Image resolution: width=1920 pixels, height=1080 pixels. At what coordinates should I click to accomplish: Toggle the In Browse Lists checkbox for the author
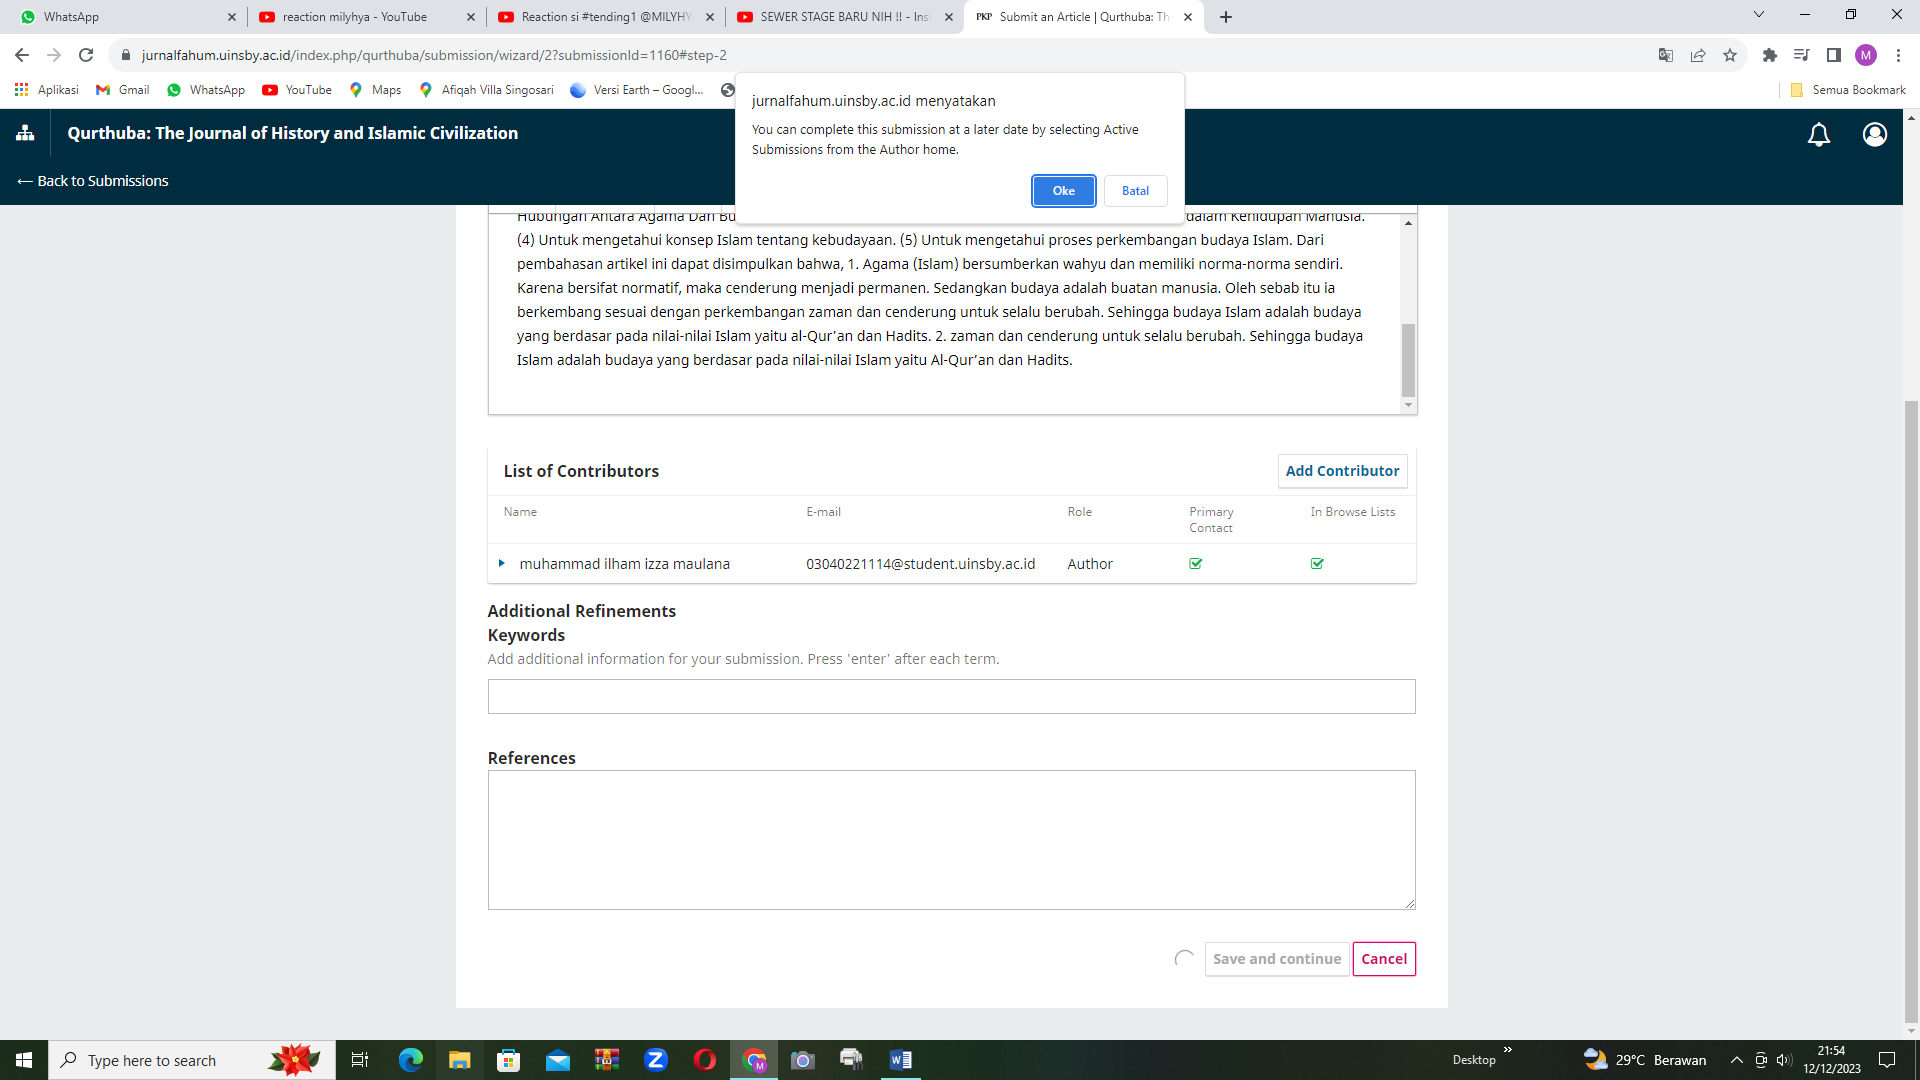(1317, 564)
